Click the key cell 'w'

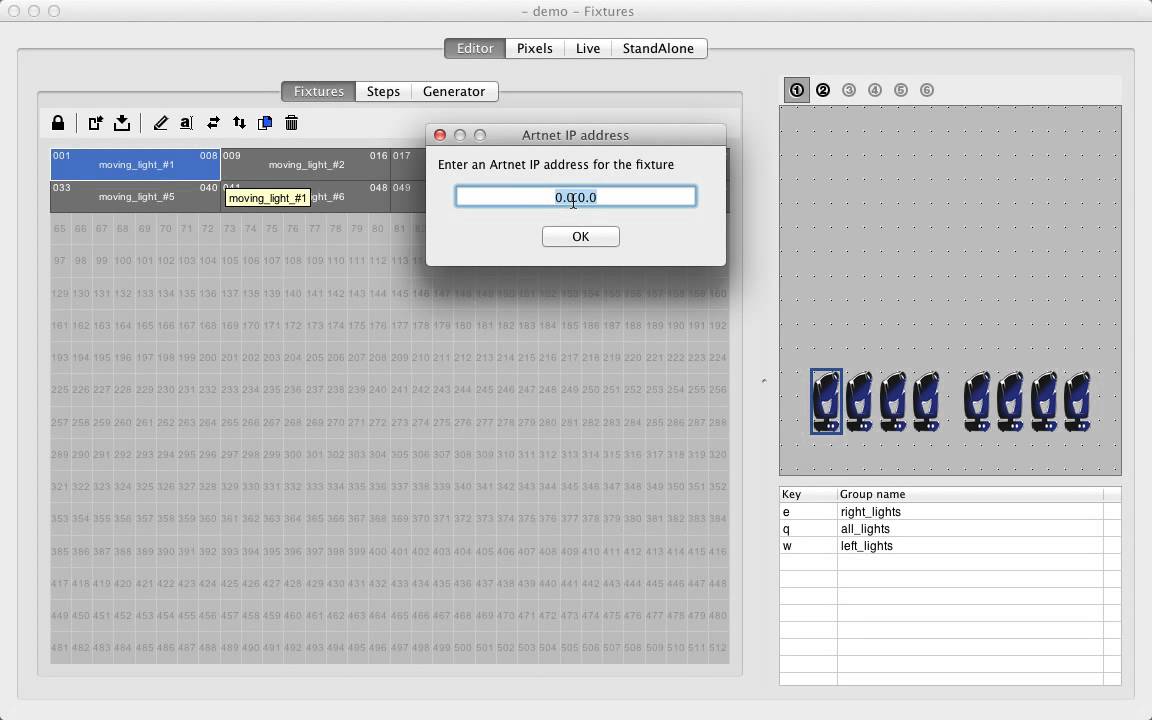coord(808,546)
